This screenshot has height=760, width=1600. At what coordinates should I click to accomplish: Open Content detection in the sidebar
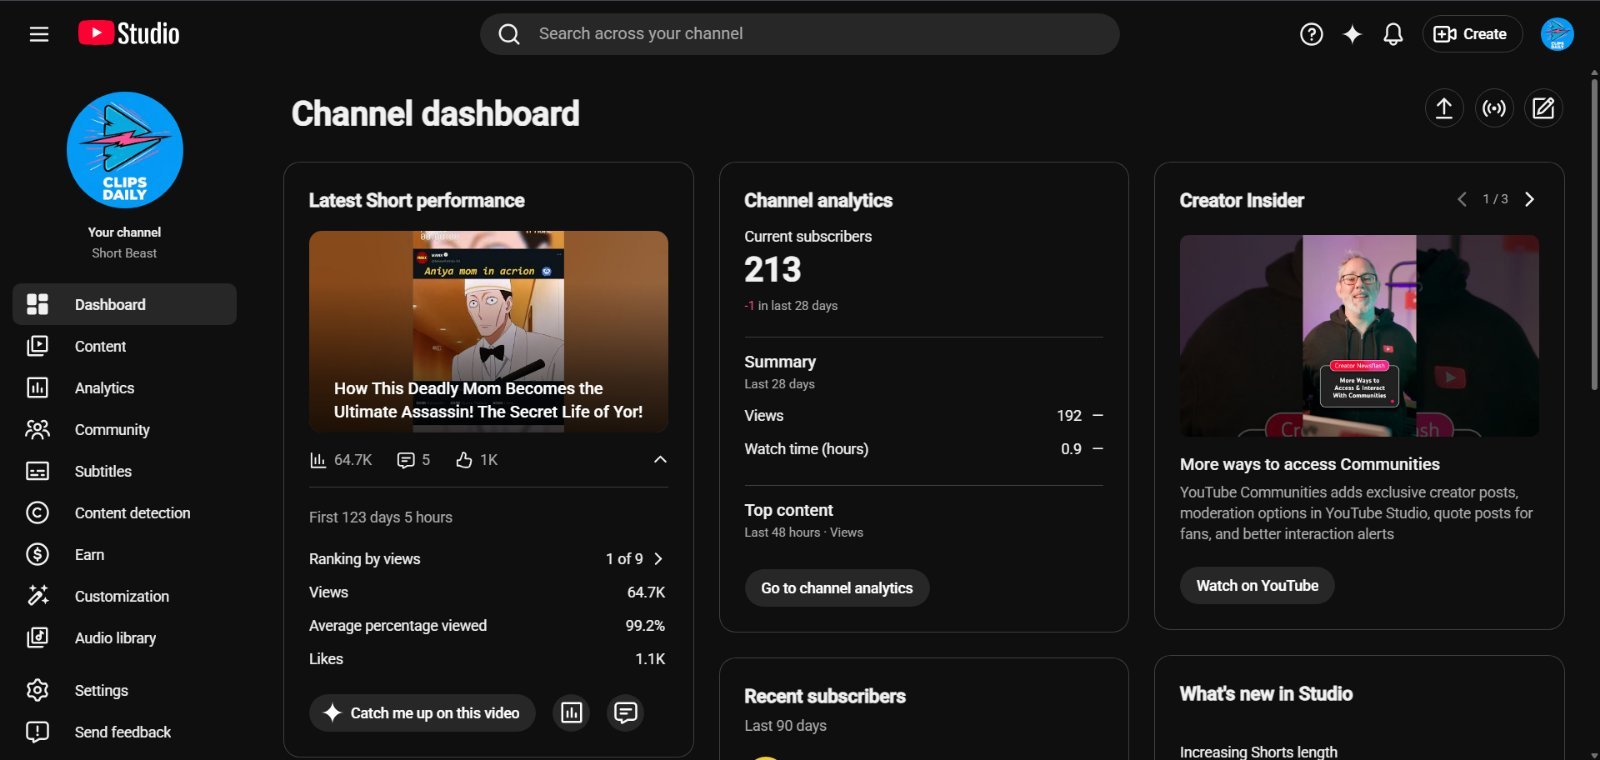[x=125, y=513]
